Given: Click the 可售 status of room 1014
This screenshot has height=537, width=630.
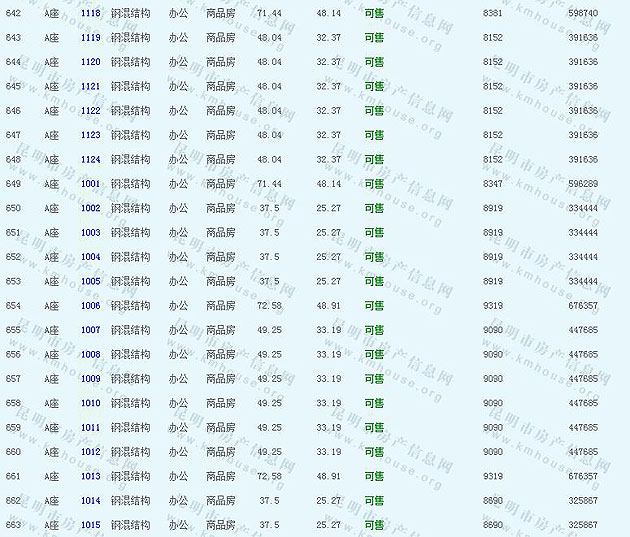Looking at the screenshot, I should [x=374, y=501].
